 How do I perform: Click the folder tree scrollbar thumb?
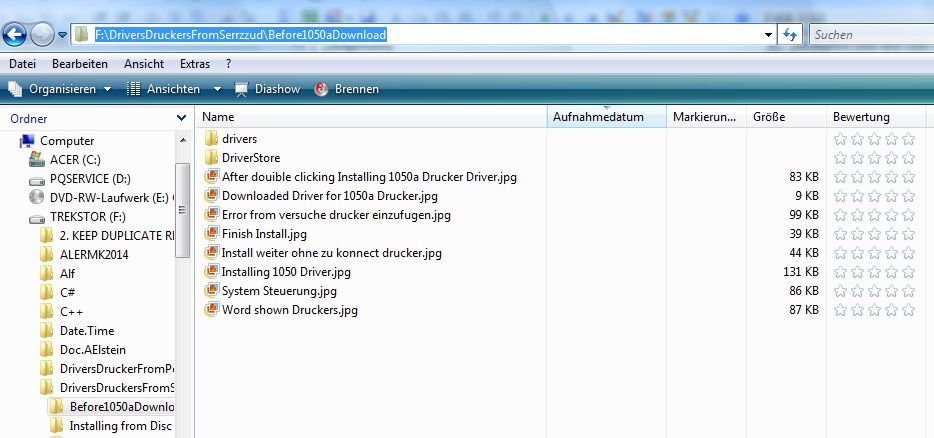click(x=182, y=210)
